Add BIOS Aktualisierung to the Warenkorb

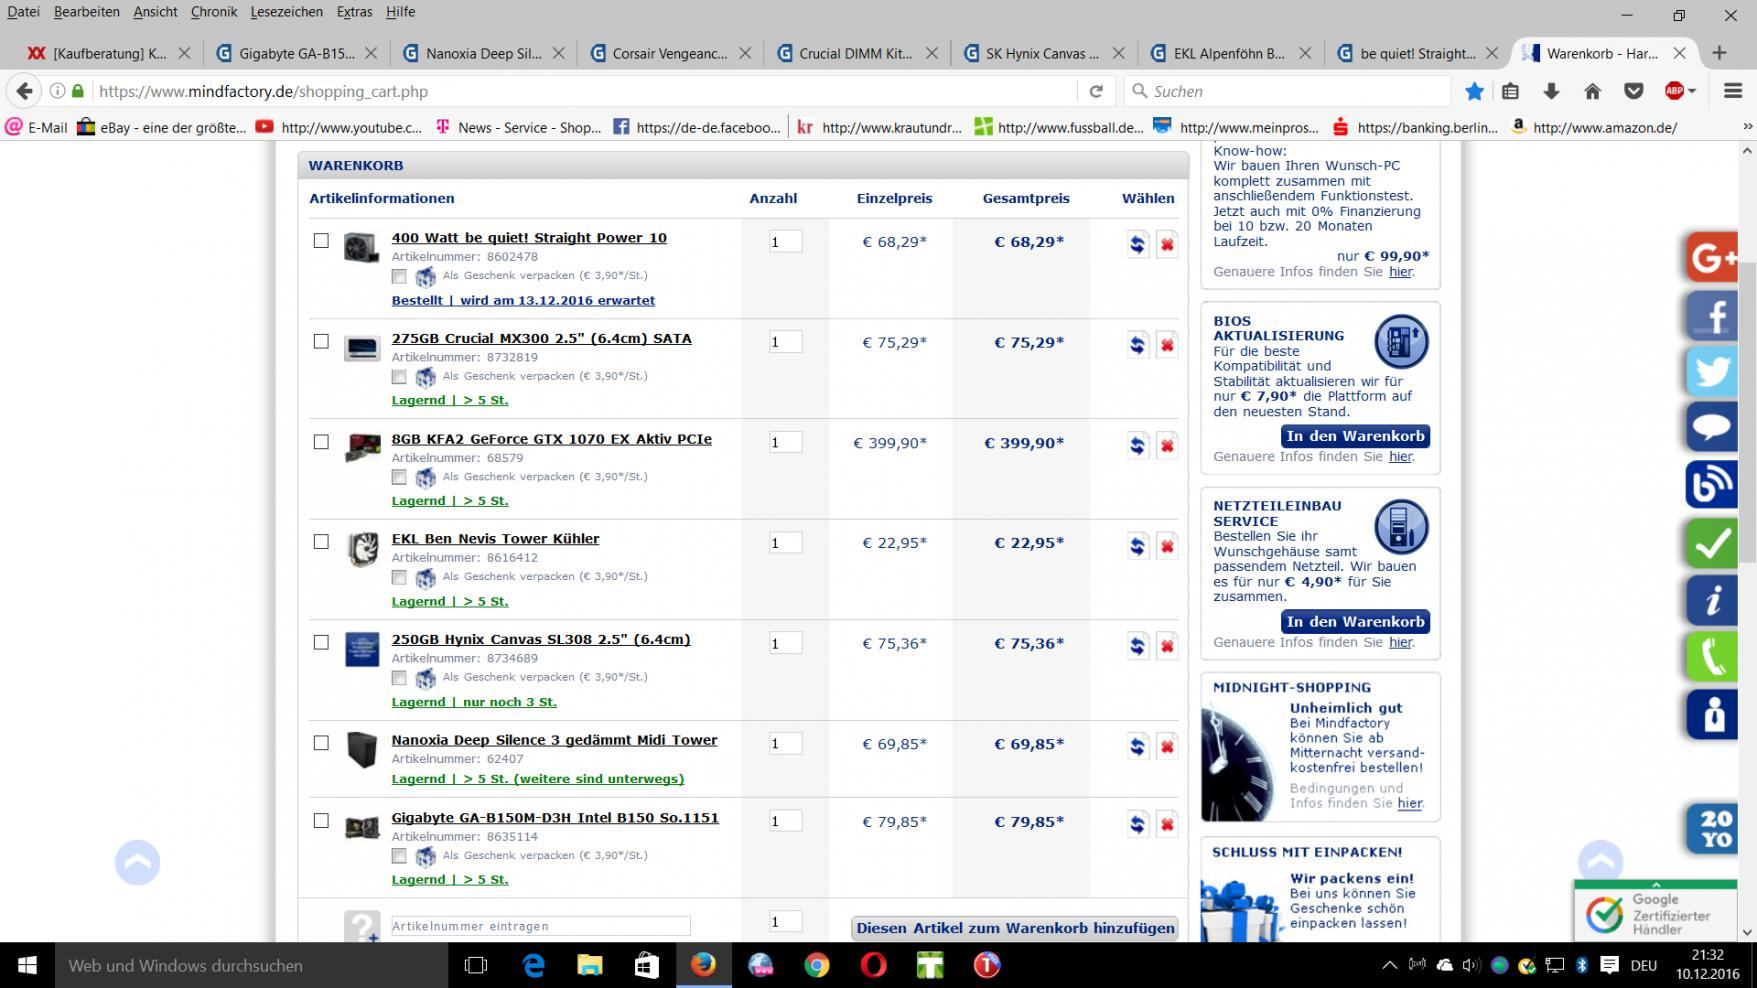pyautogui.click(x=1355, y=436)
